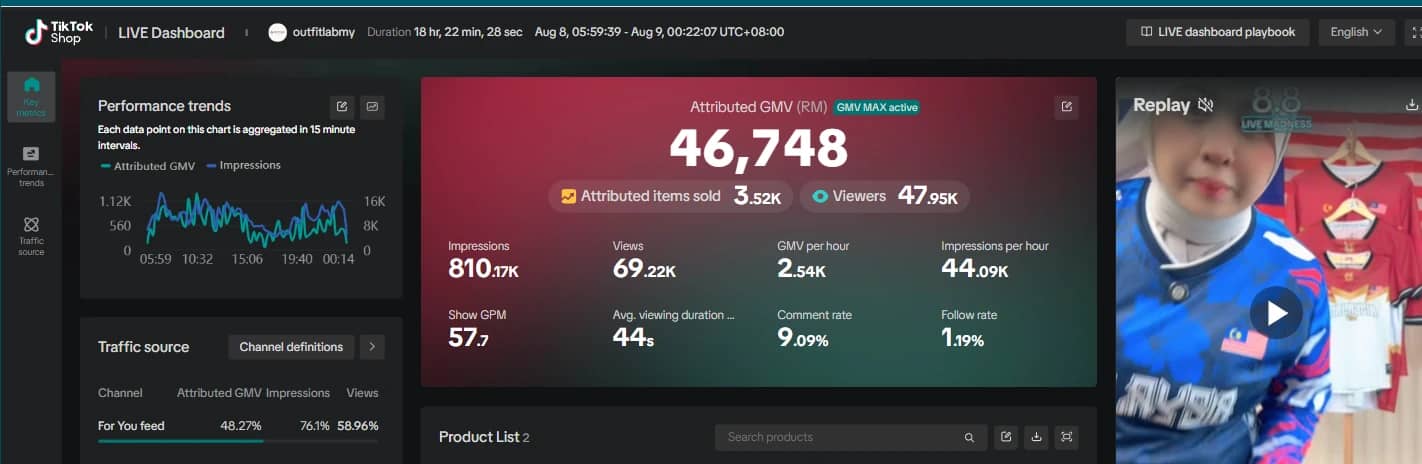Click the fullscreen icon in the header

(1414, 32)
